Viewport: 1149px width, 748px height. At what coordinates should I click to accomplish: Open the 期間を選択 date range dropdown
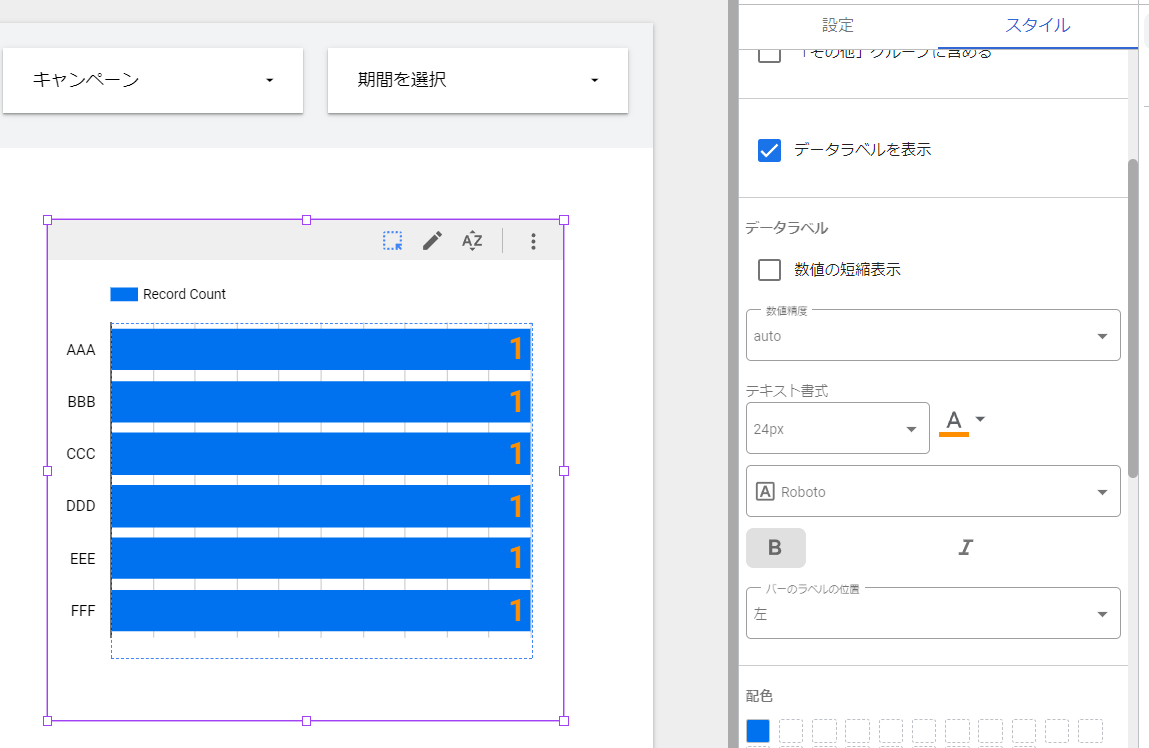478,80
